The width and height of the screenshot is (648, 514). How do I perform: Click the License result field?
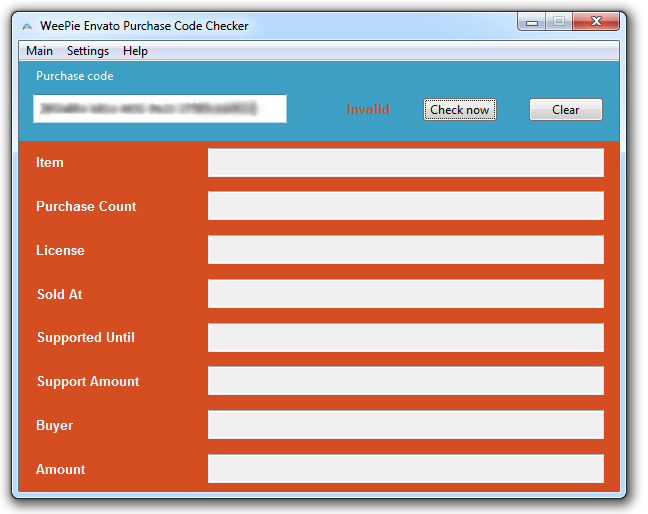tap(406, 250)
